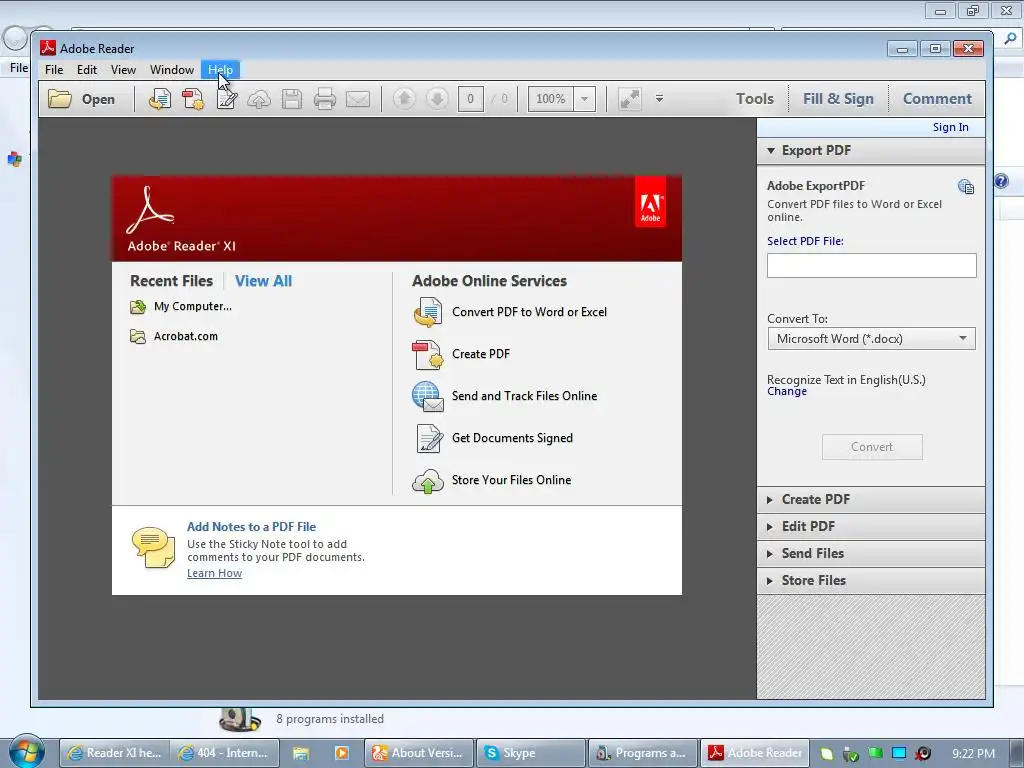Expand the Store Files panel section
The width and height of the screenshot is (1024, 768).
[x=871, y=581]
